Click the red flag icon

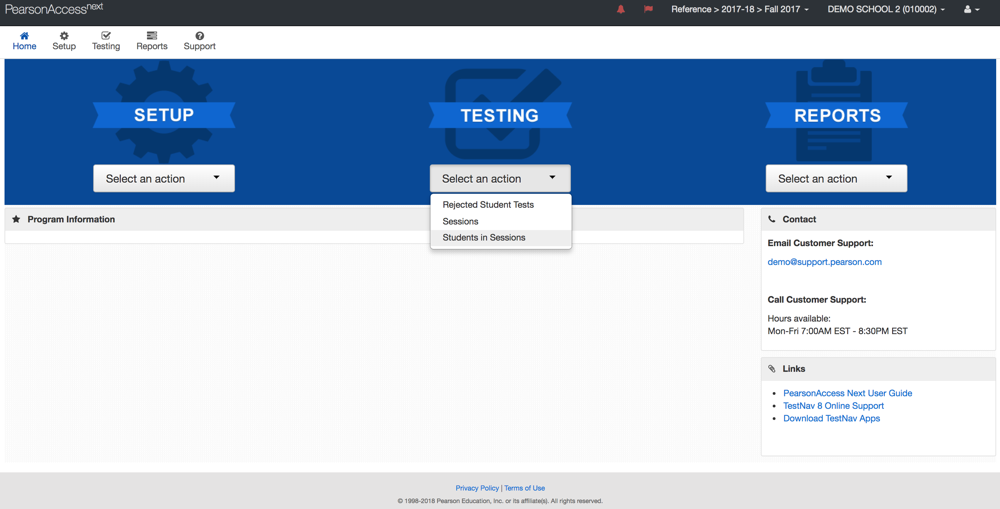pos(648,10)
